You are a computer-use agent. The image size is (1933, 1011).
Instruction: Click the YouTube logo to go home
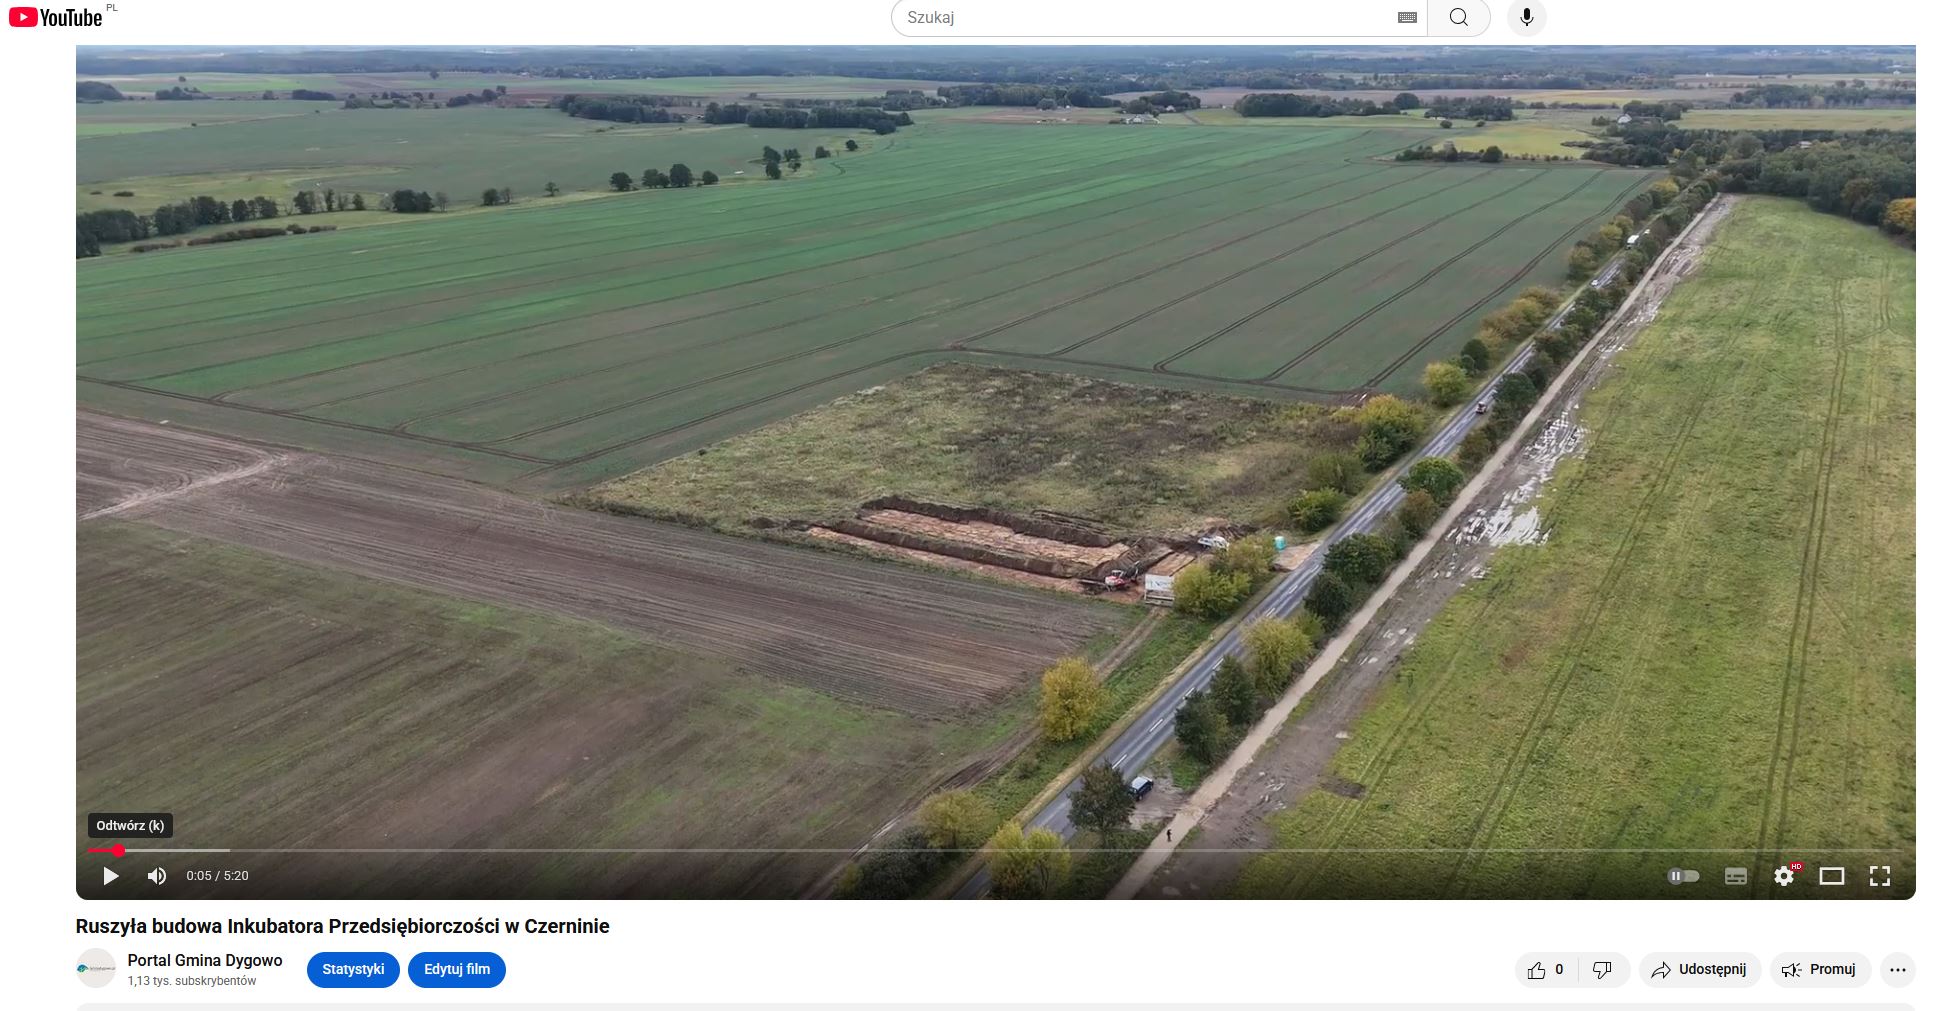[x=56, y=17]
